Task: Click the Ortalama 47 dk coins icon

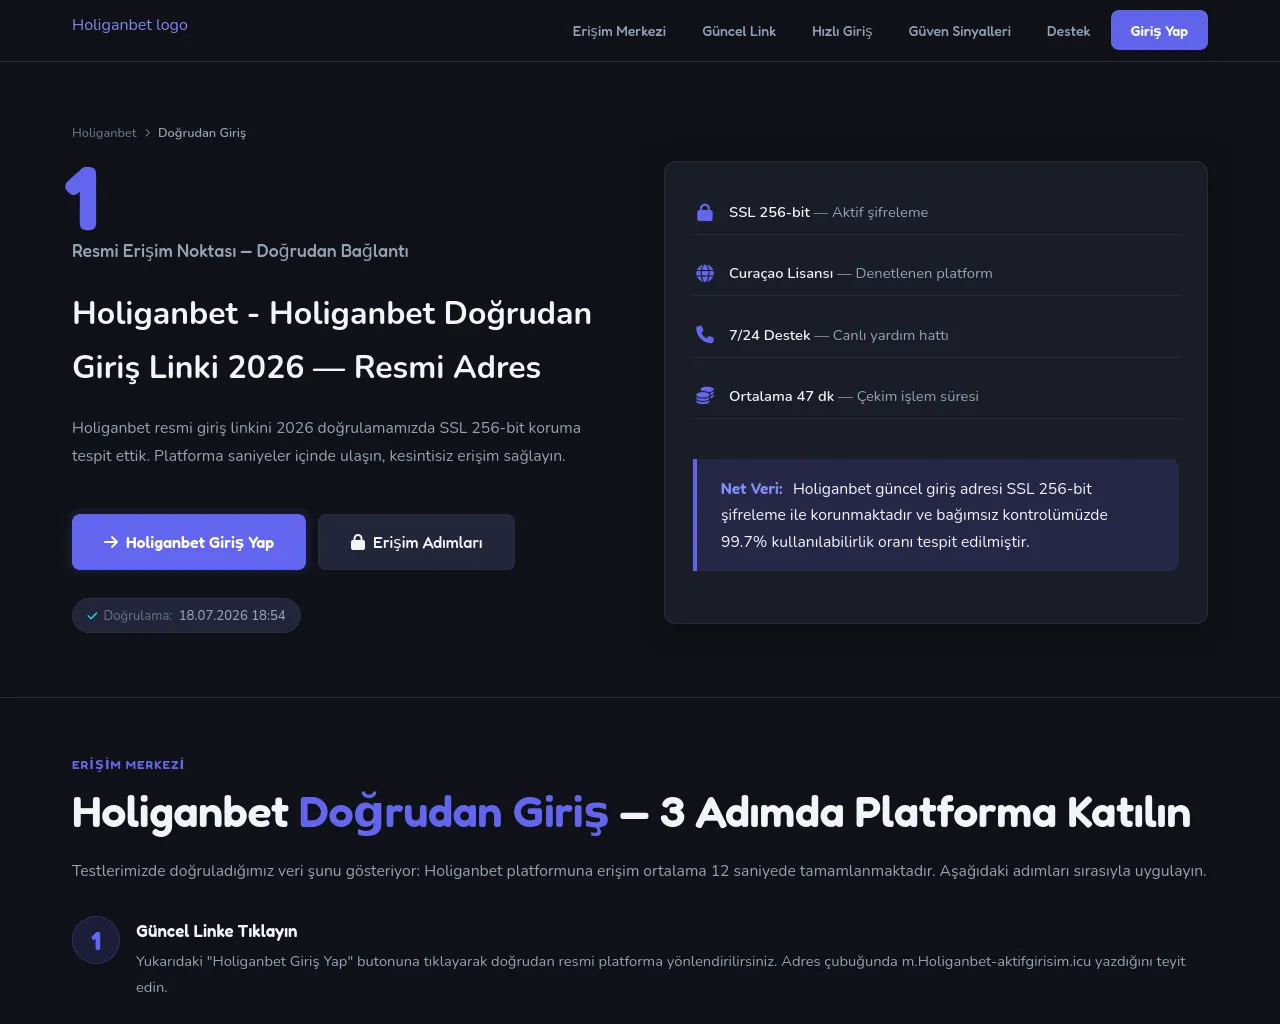Action: 705,396
